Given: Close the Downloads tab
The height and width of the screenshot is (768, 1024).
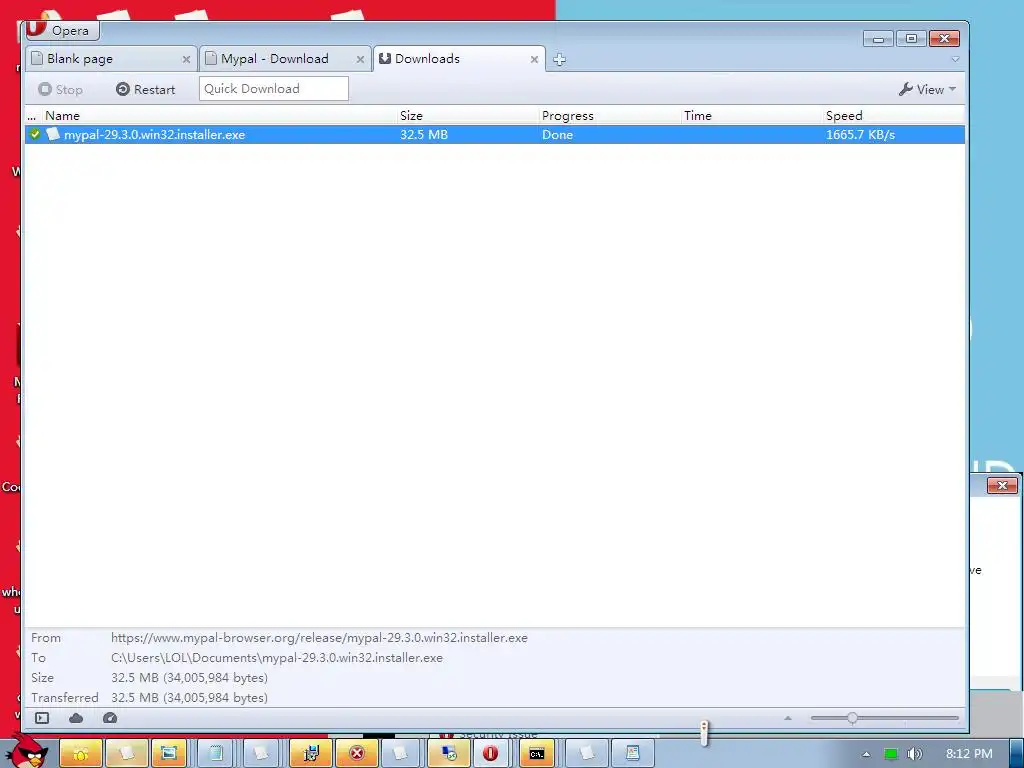Looking at the screenshot, I should (x=534, y=59).
